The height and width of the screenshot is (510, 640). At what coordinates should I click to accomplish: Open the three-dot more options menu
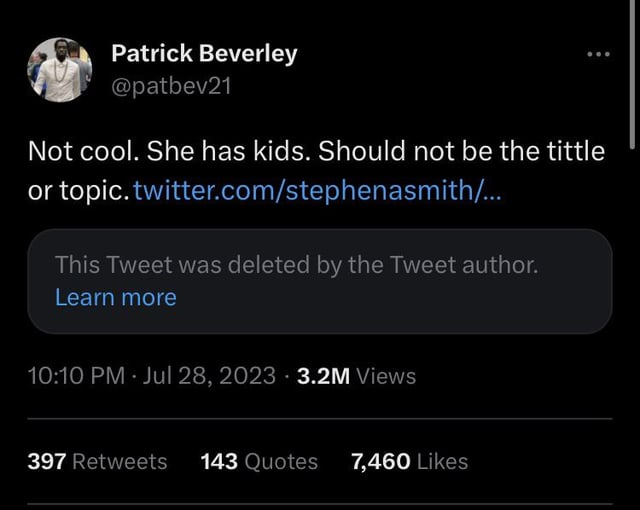[x=597, y=54]
